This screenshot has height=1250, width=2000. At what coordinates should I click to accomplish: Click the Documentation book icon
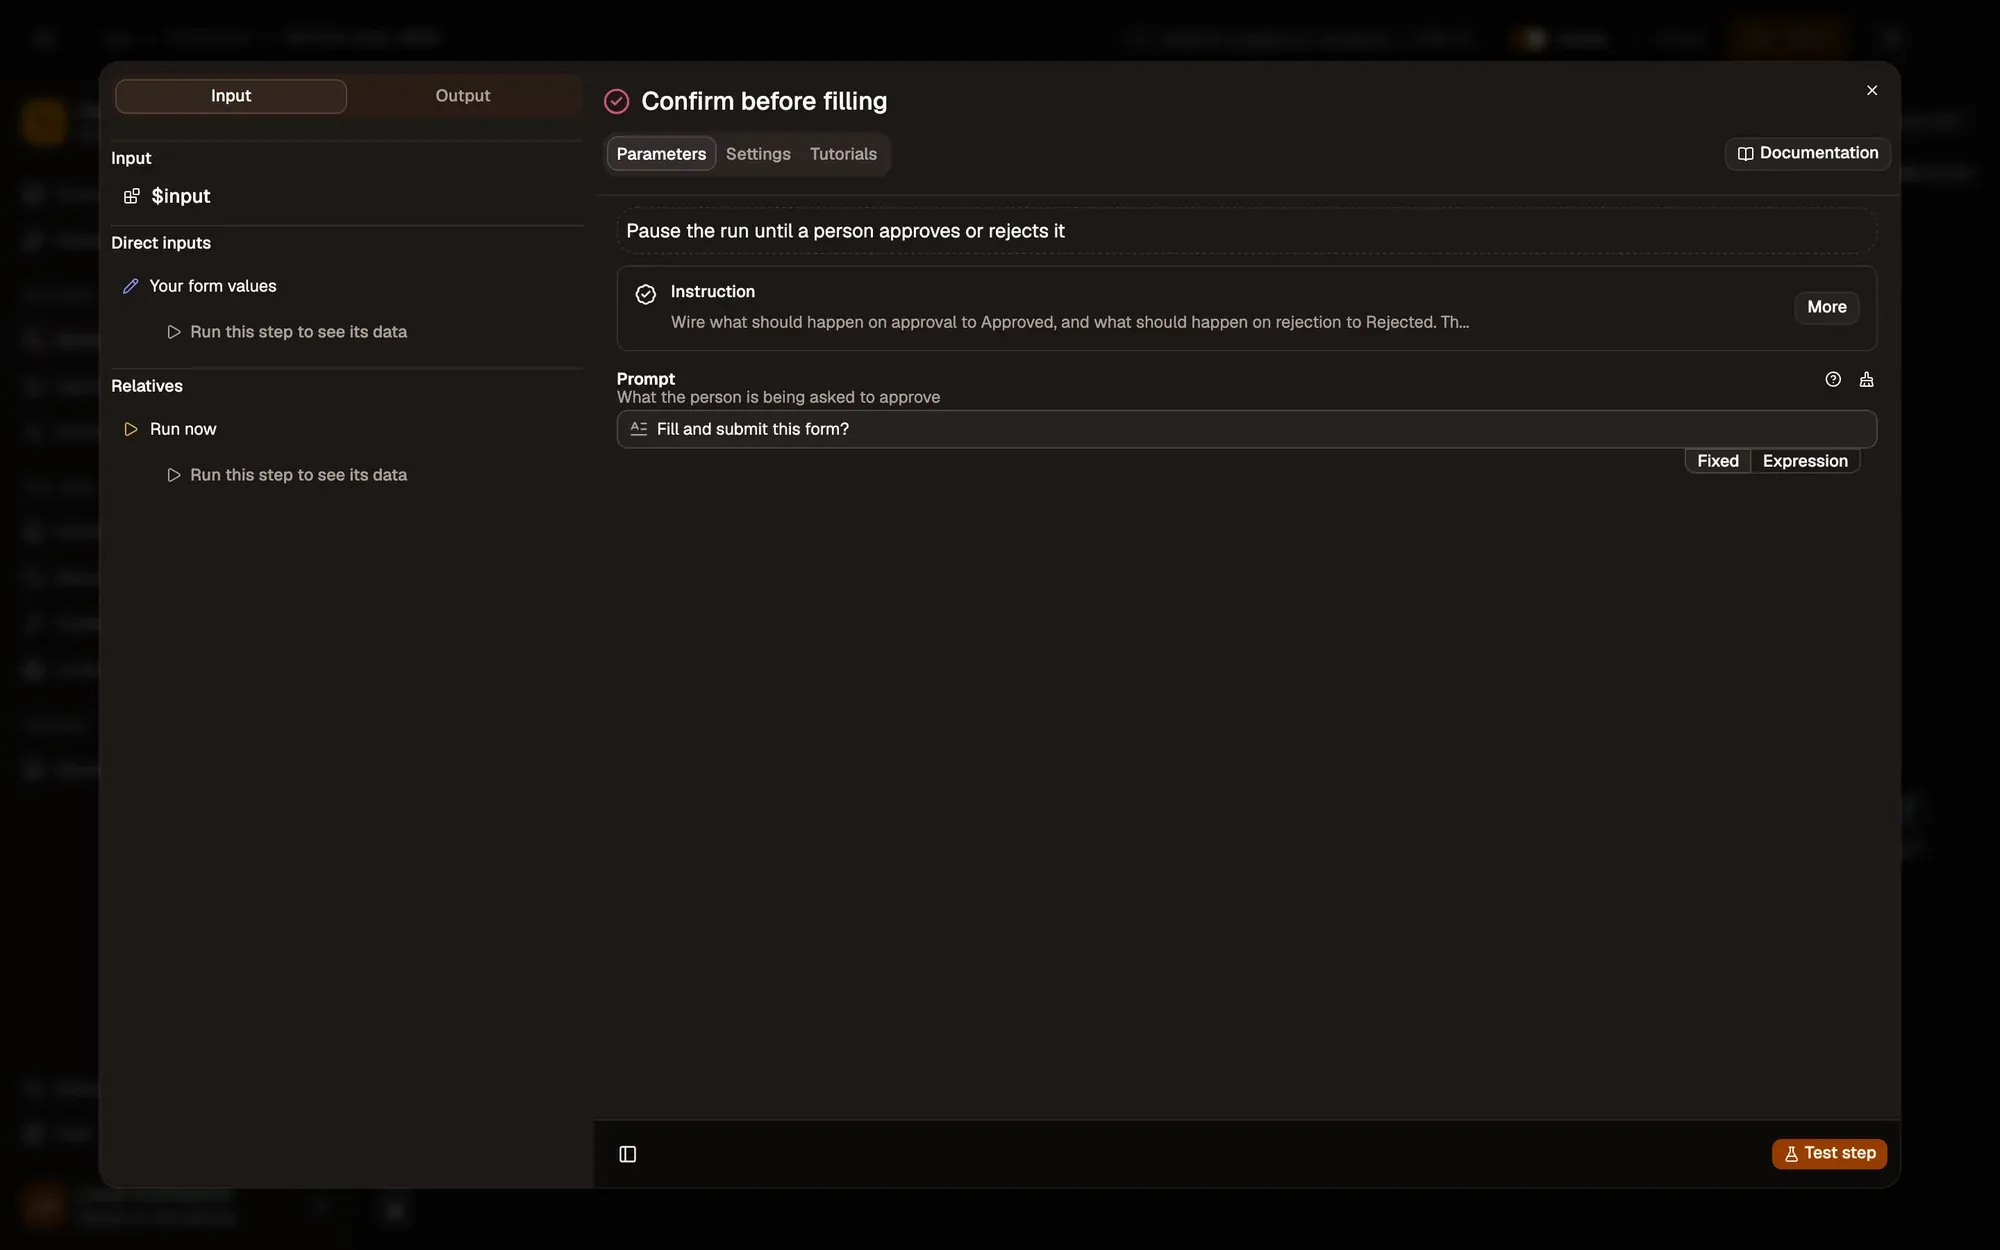pyautogui.click(x=1745, y=153)
